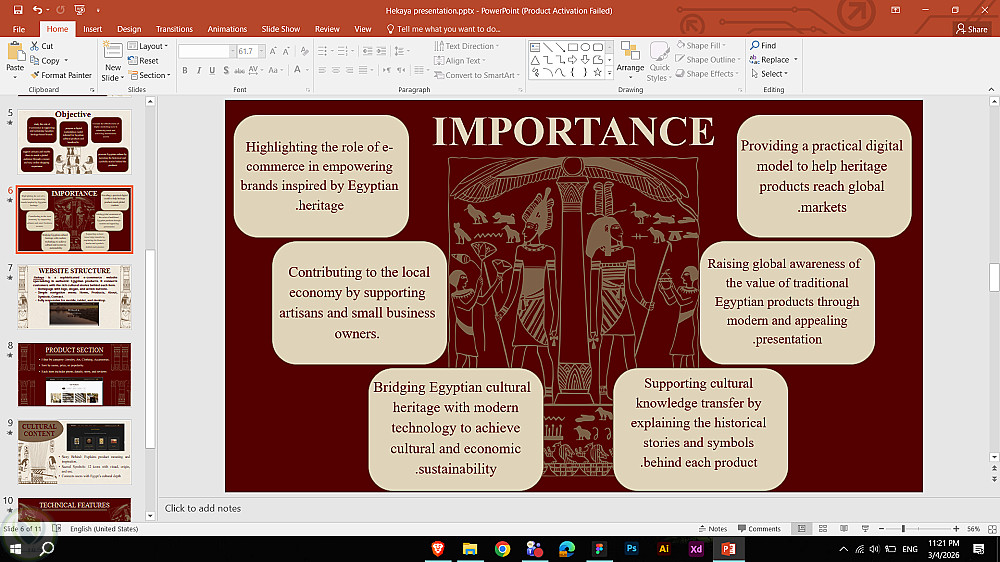This screenshot has height=562, width=1000.
Task: Toggle italic text formatting
Action: [198, 70]
